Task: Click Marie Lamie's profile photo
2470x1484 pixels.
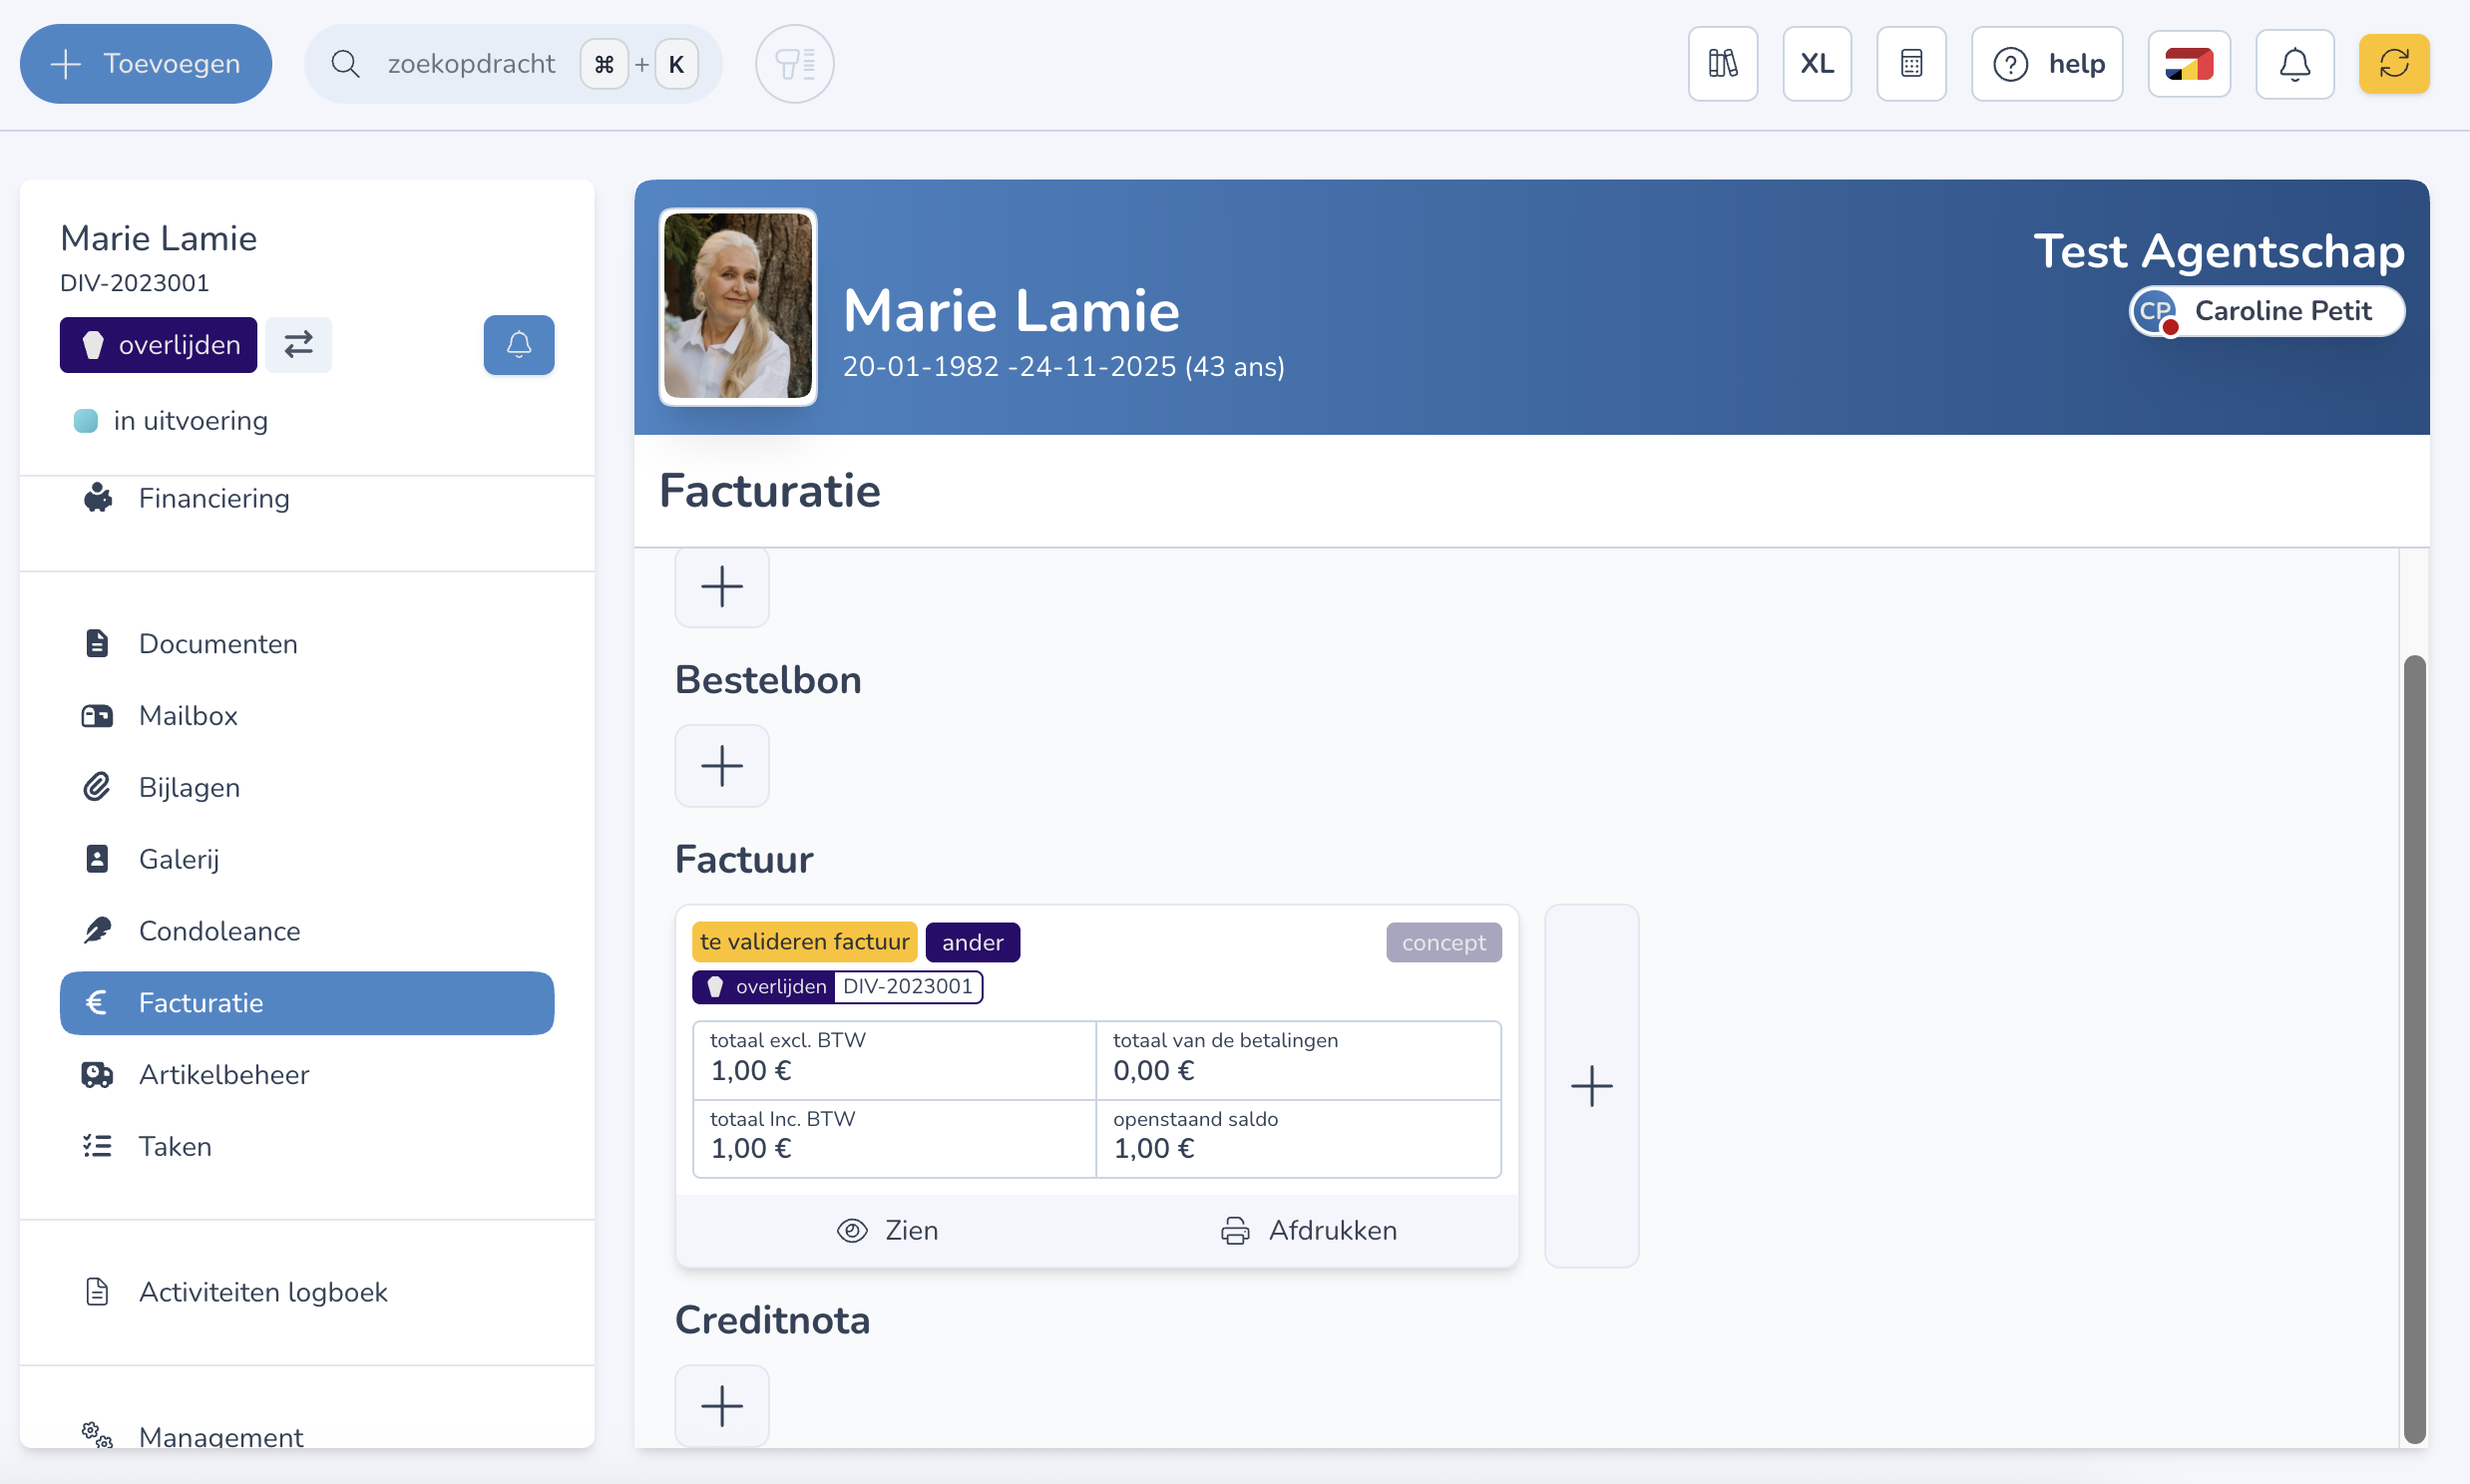Action: [x=737, y=306]
